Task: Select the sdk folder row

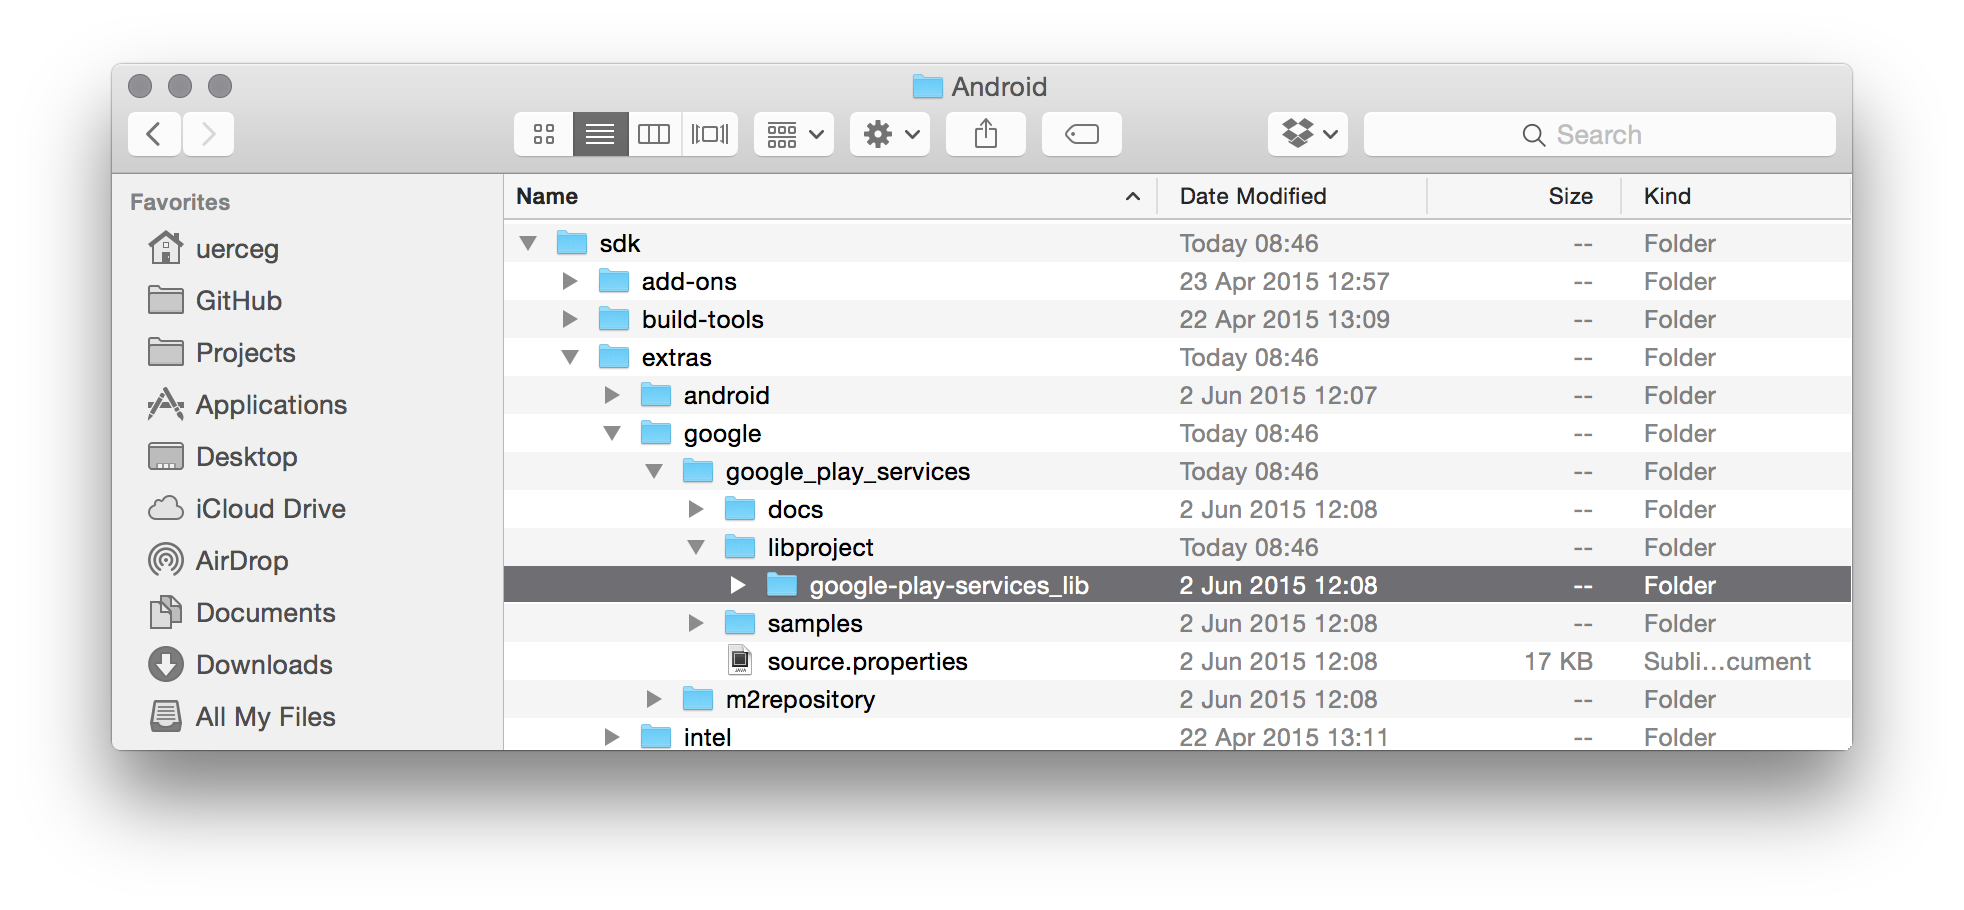Action: (1177, 243)
